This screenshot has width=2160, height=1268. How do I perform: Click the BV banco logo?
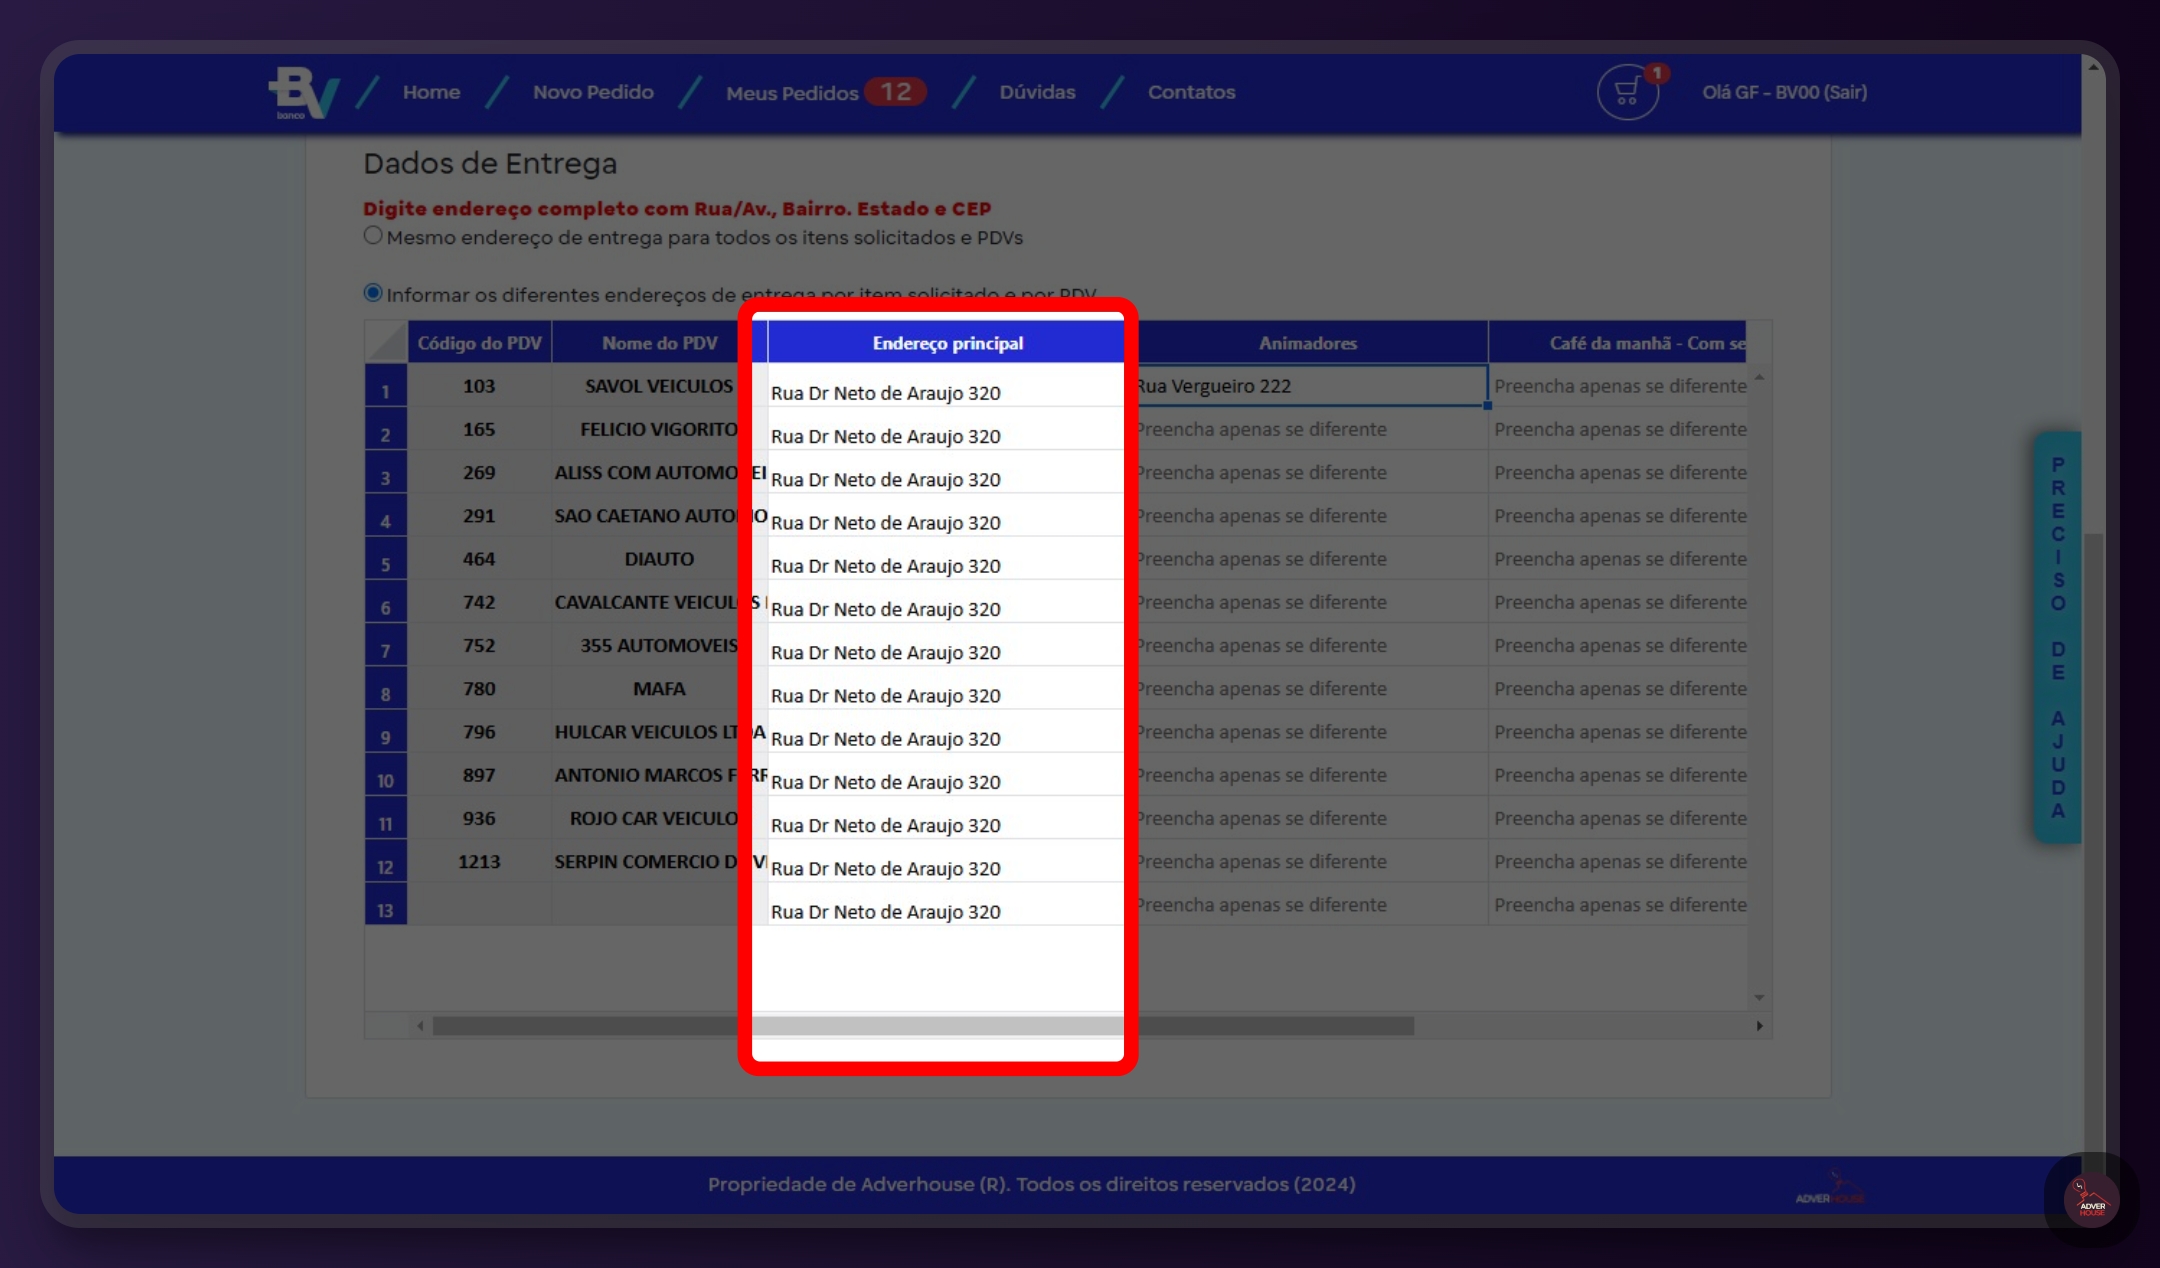tap(304, 93)
